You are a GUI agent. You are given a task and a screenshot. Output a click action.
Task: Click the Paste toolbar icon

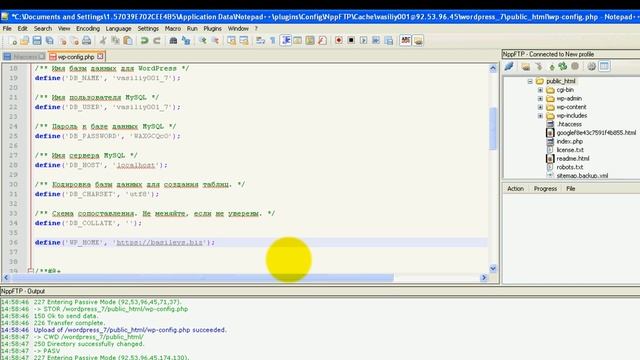tap(128, 40)
